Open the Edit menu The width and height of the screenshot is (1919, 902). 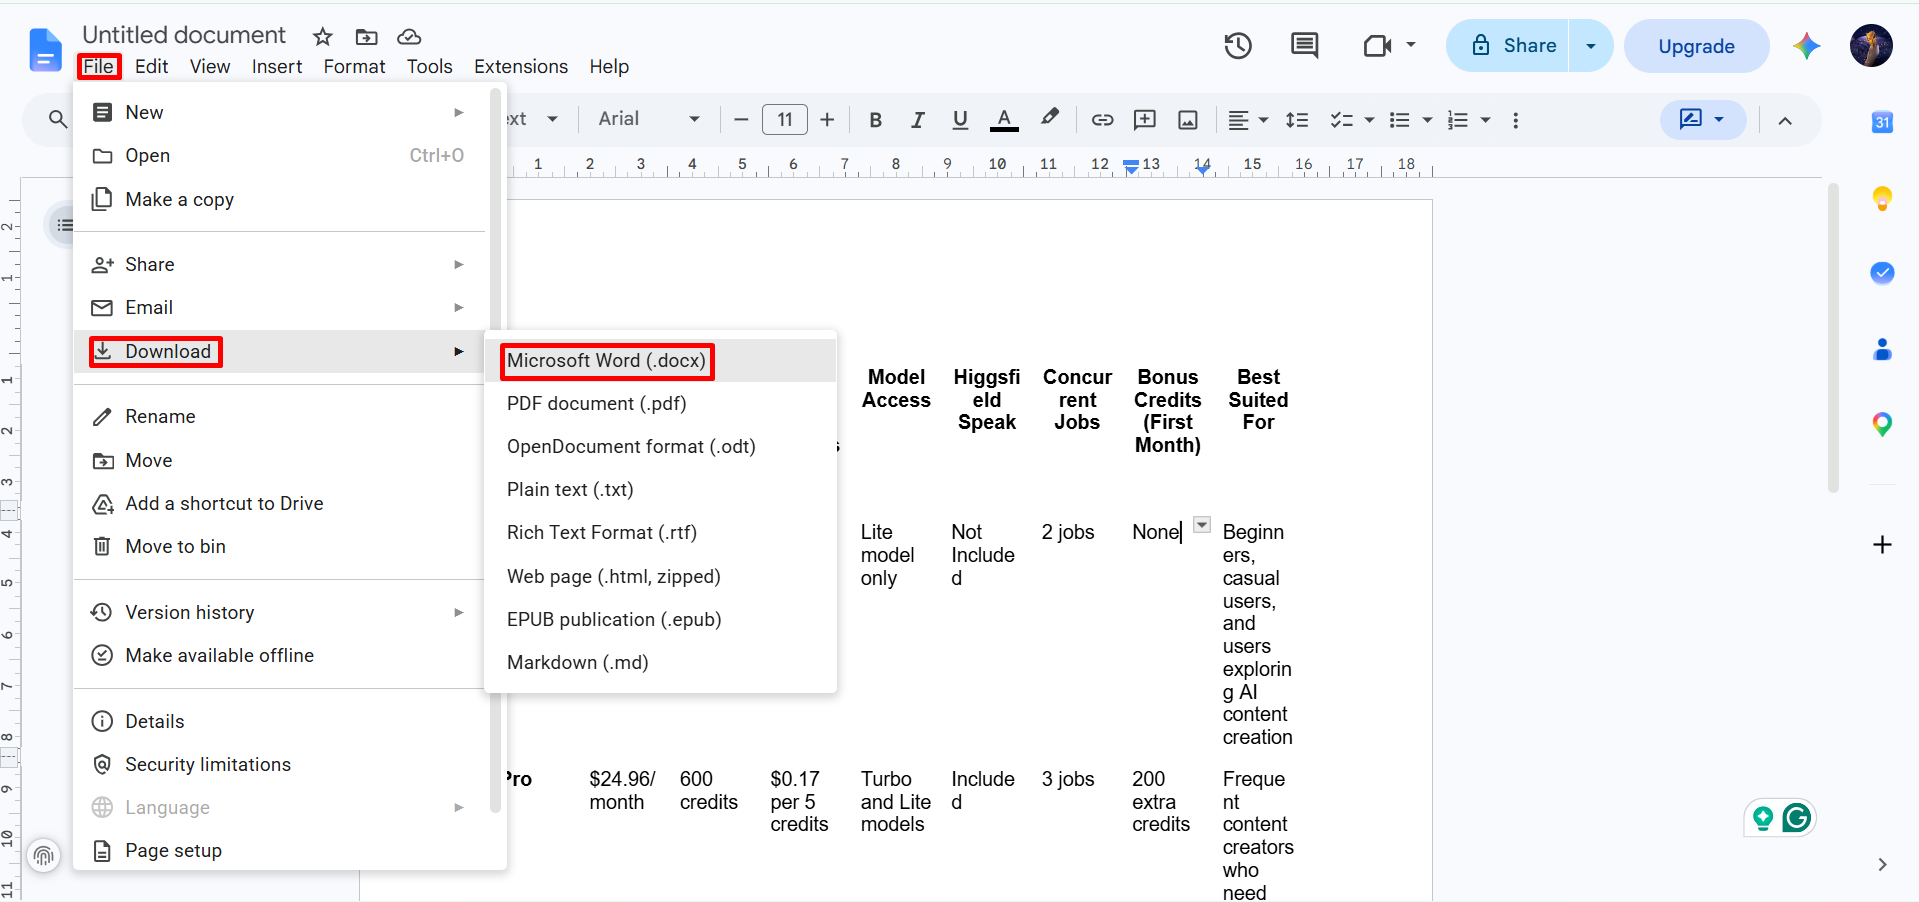(x=151, y=66)
